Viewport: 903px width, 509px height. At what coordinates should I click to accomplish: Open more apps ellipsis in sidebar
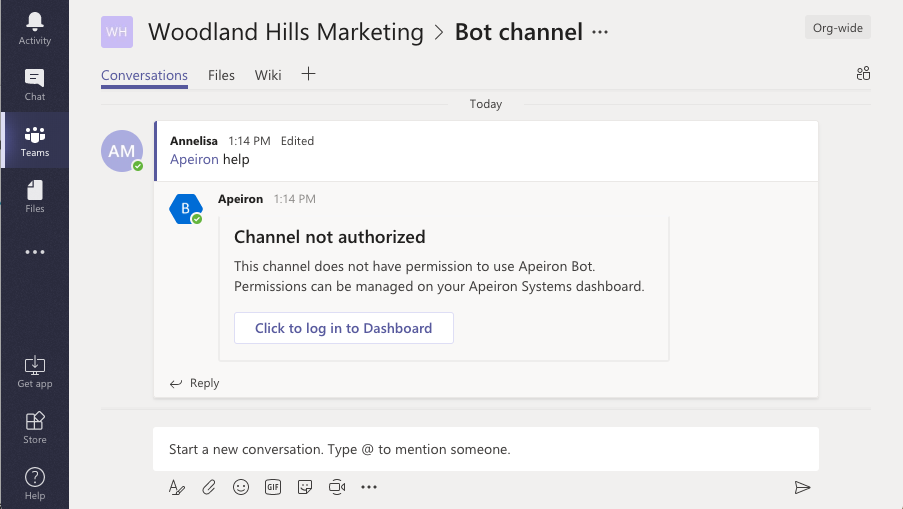pos(35,252)
